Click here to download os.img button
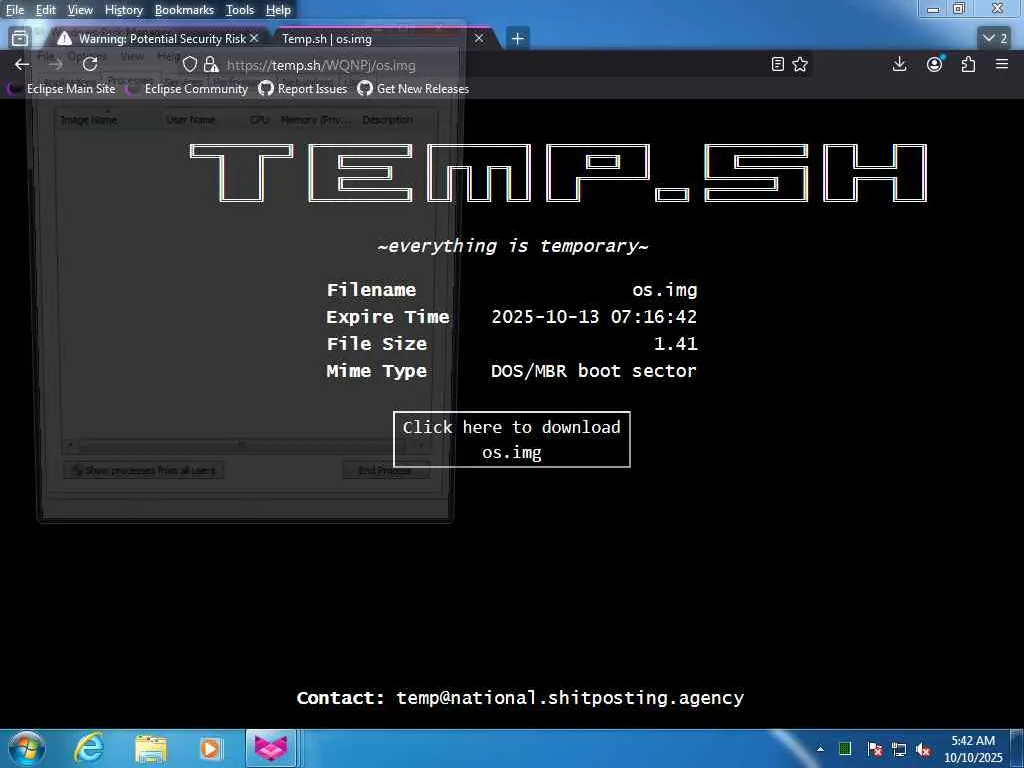Image resolution: width=1024 pixels, height=768 pixels. tap(511, 440)
